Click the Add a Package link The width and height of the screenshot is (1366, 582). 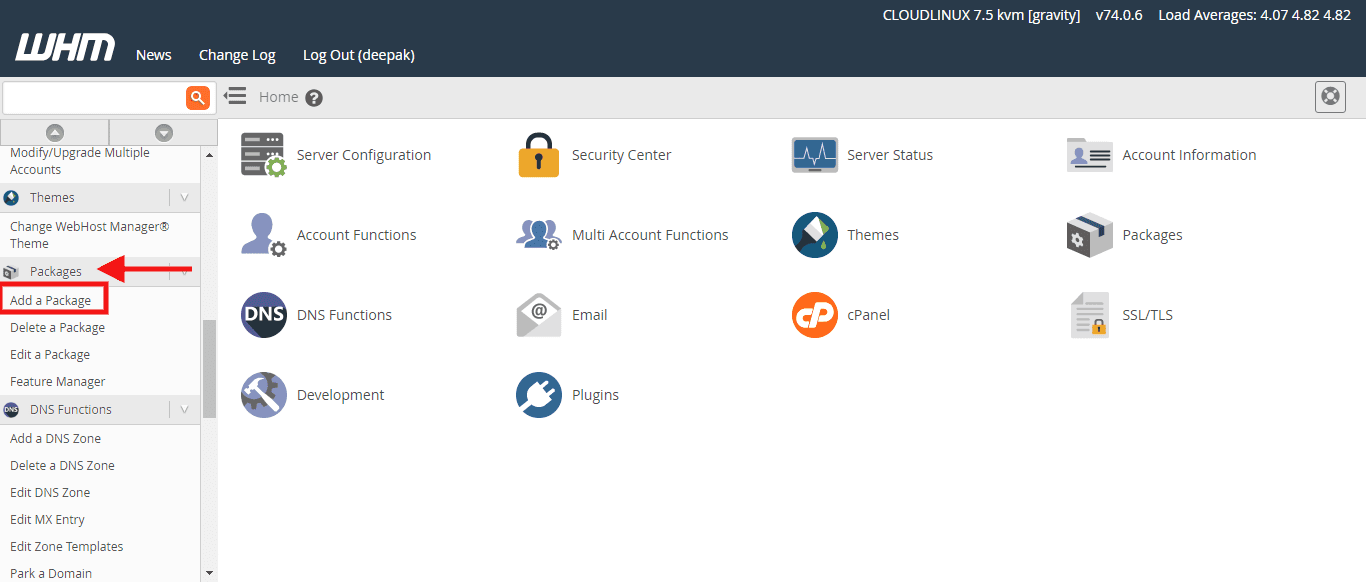click(51, 300)
